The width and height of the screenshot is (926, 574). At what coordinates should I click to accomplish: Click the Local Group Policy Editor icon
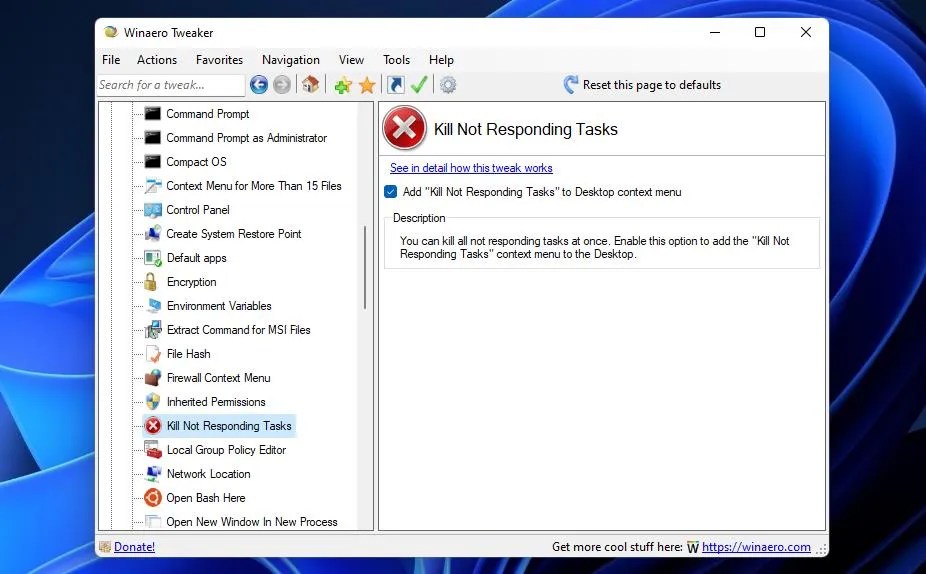pyautogui.click(x=153, y=449)
